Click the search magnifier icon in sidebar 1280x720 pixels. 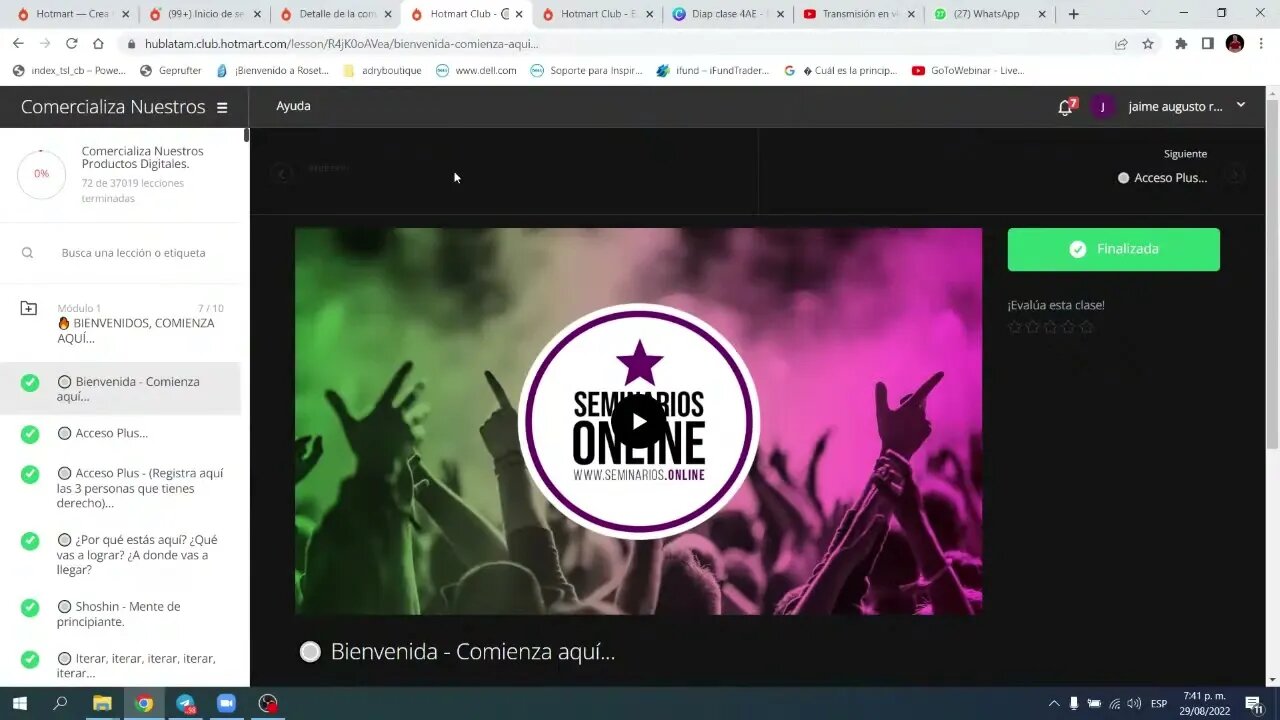tap(28, 253)
